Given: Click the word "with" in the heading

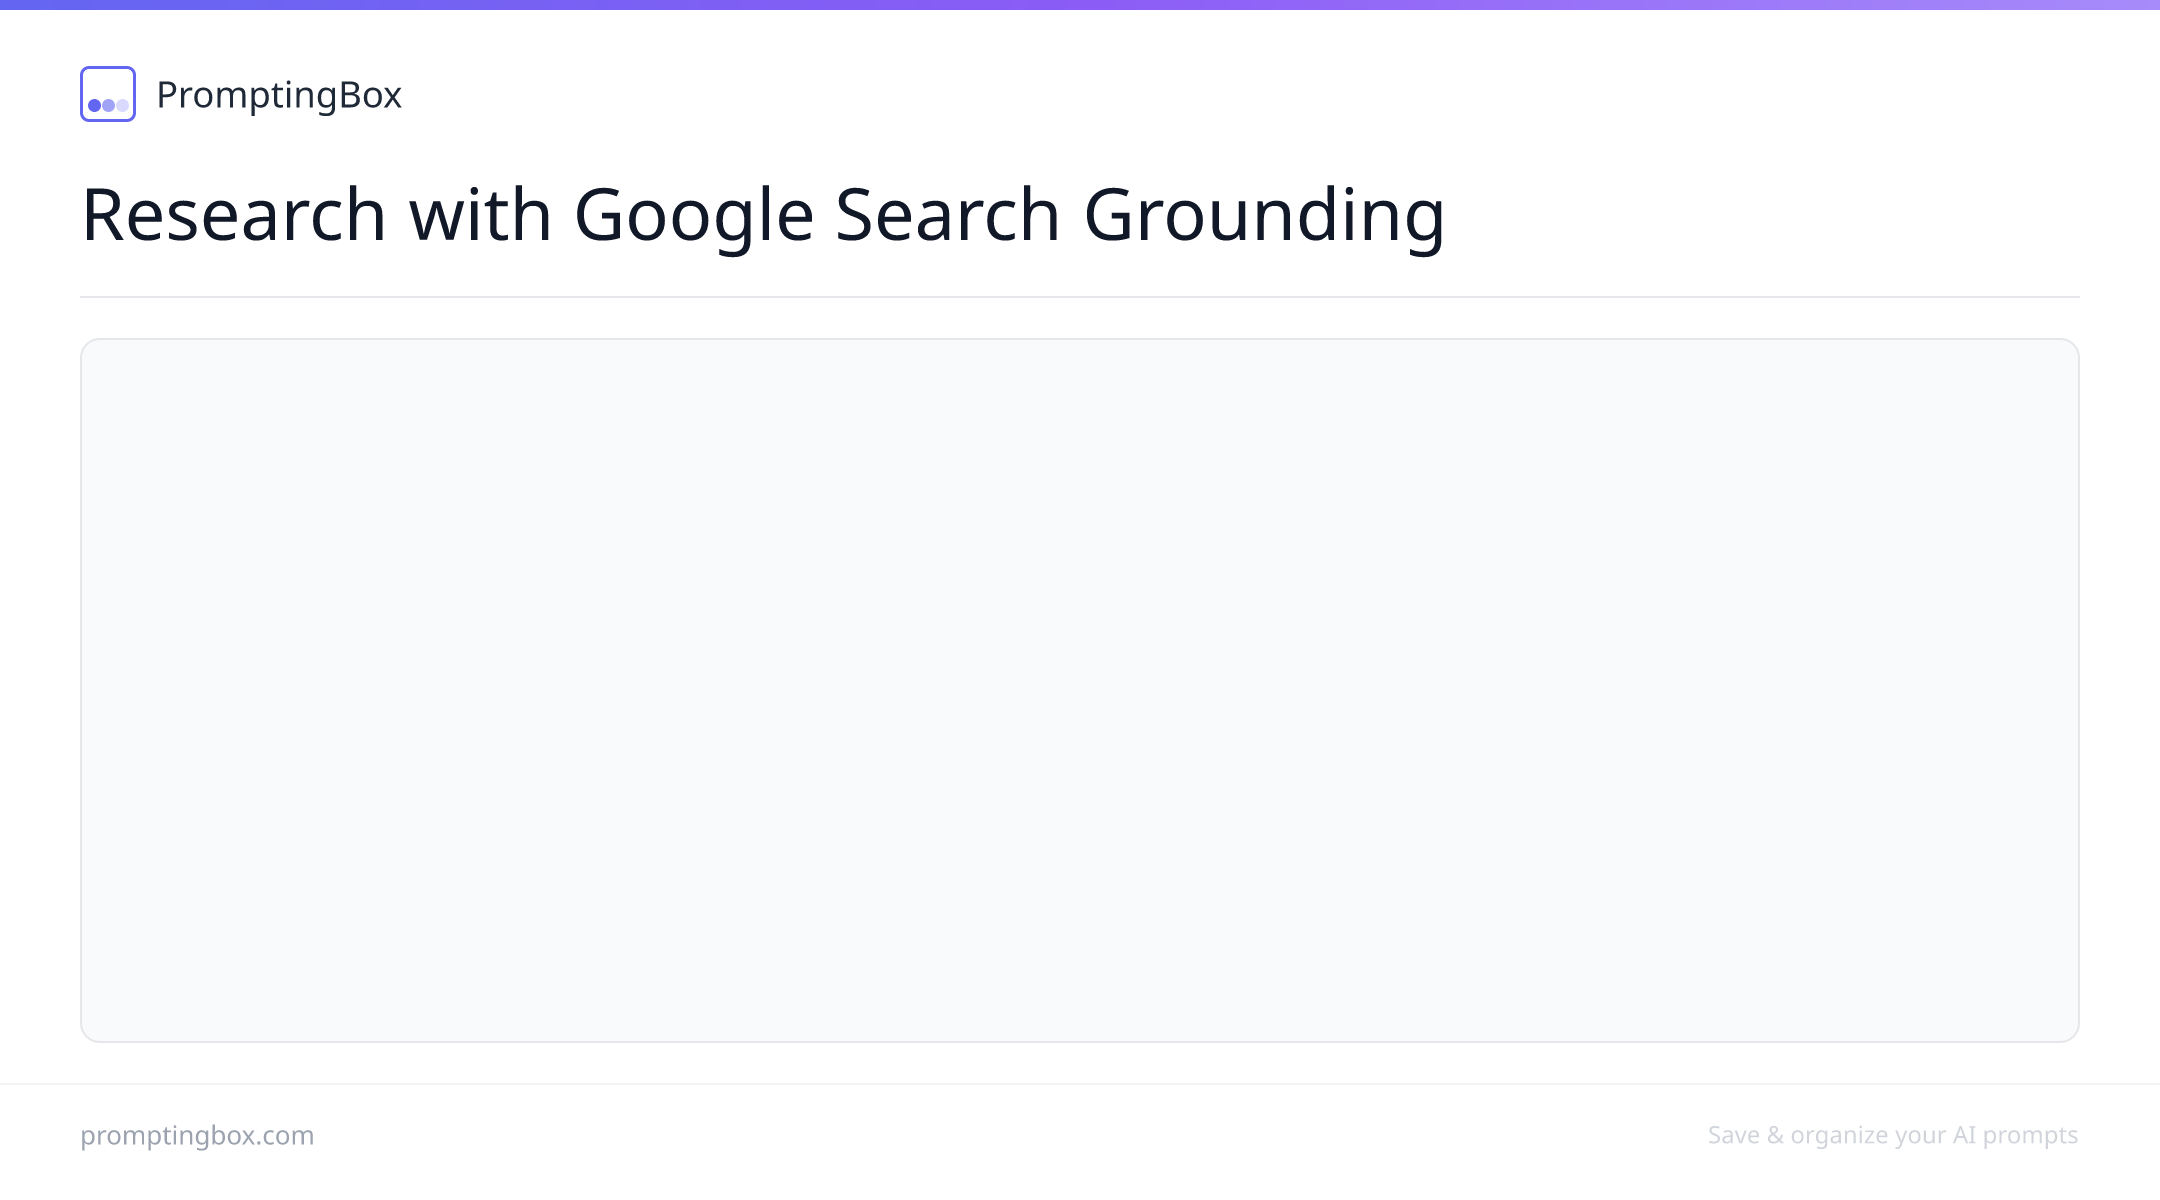Looking at the screenshot, I should (480, 214).
